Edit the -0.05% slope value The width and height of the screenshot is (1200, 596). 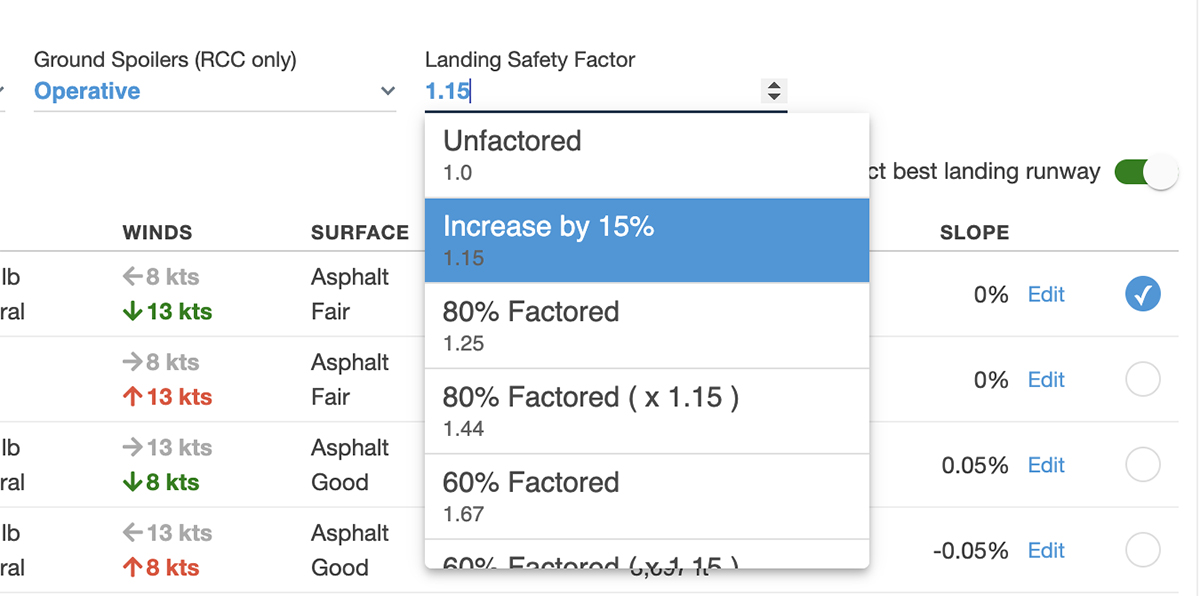pyautogui.click(x=1046, y=550)
